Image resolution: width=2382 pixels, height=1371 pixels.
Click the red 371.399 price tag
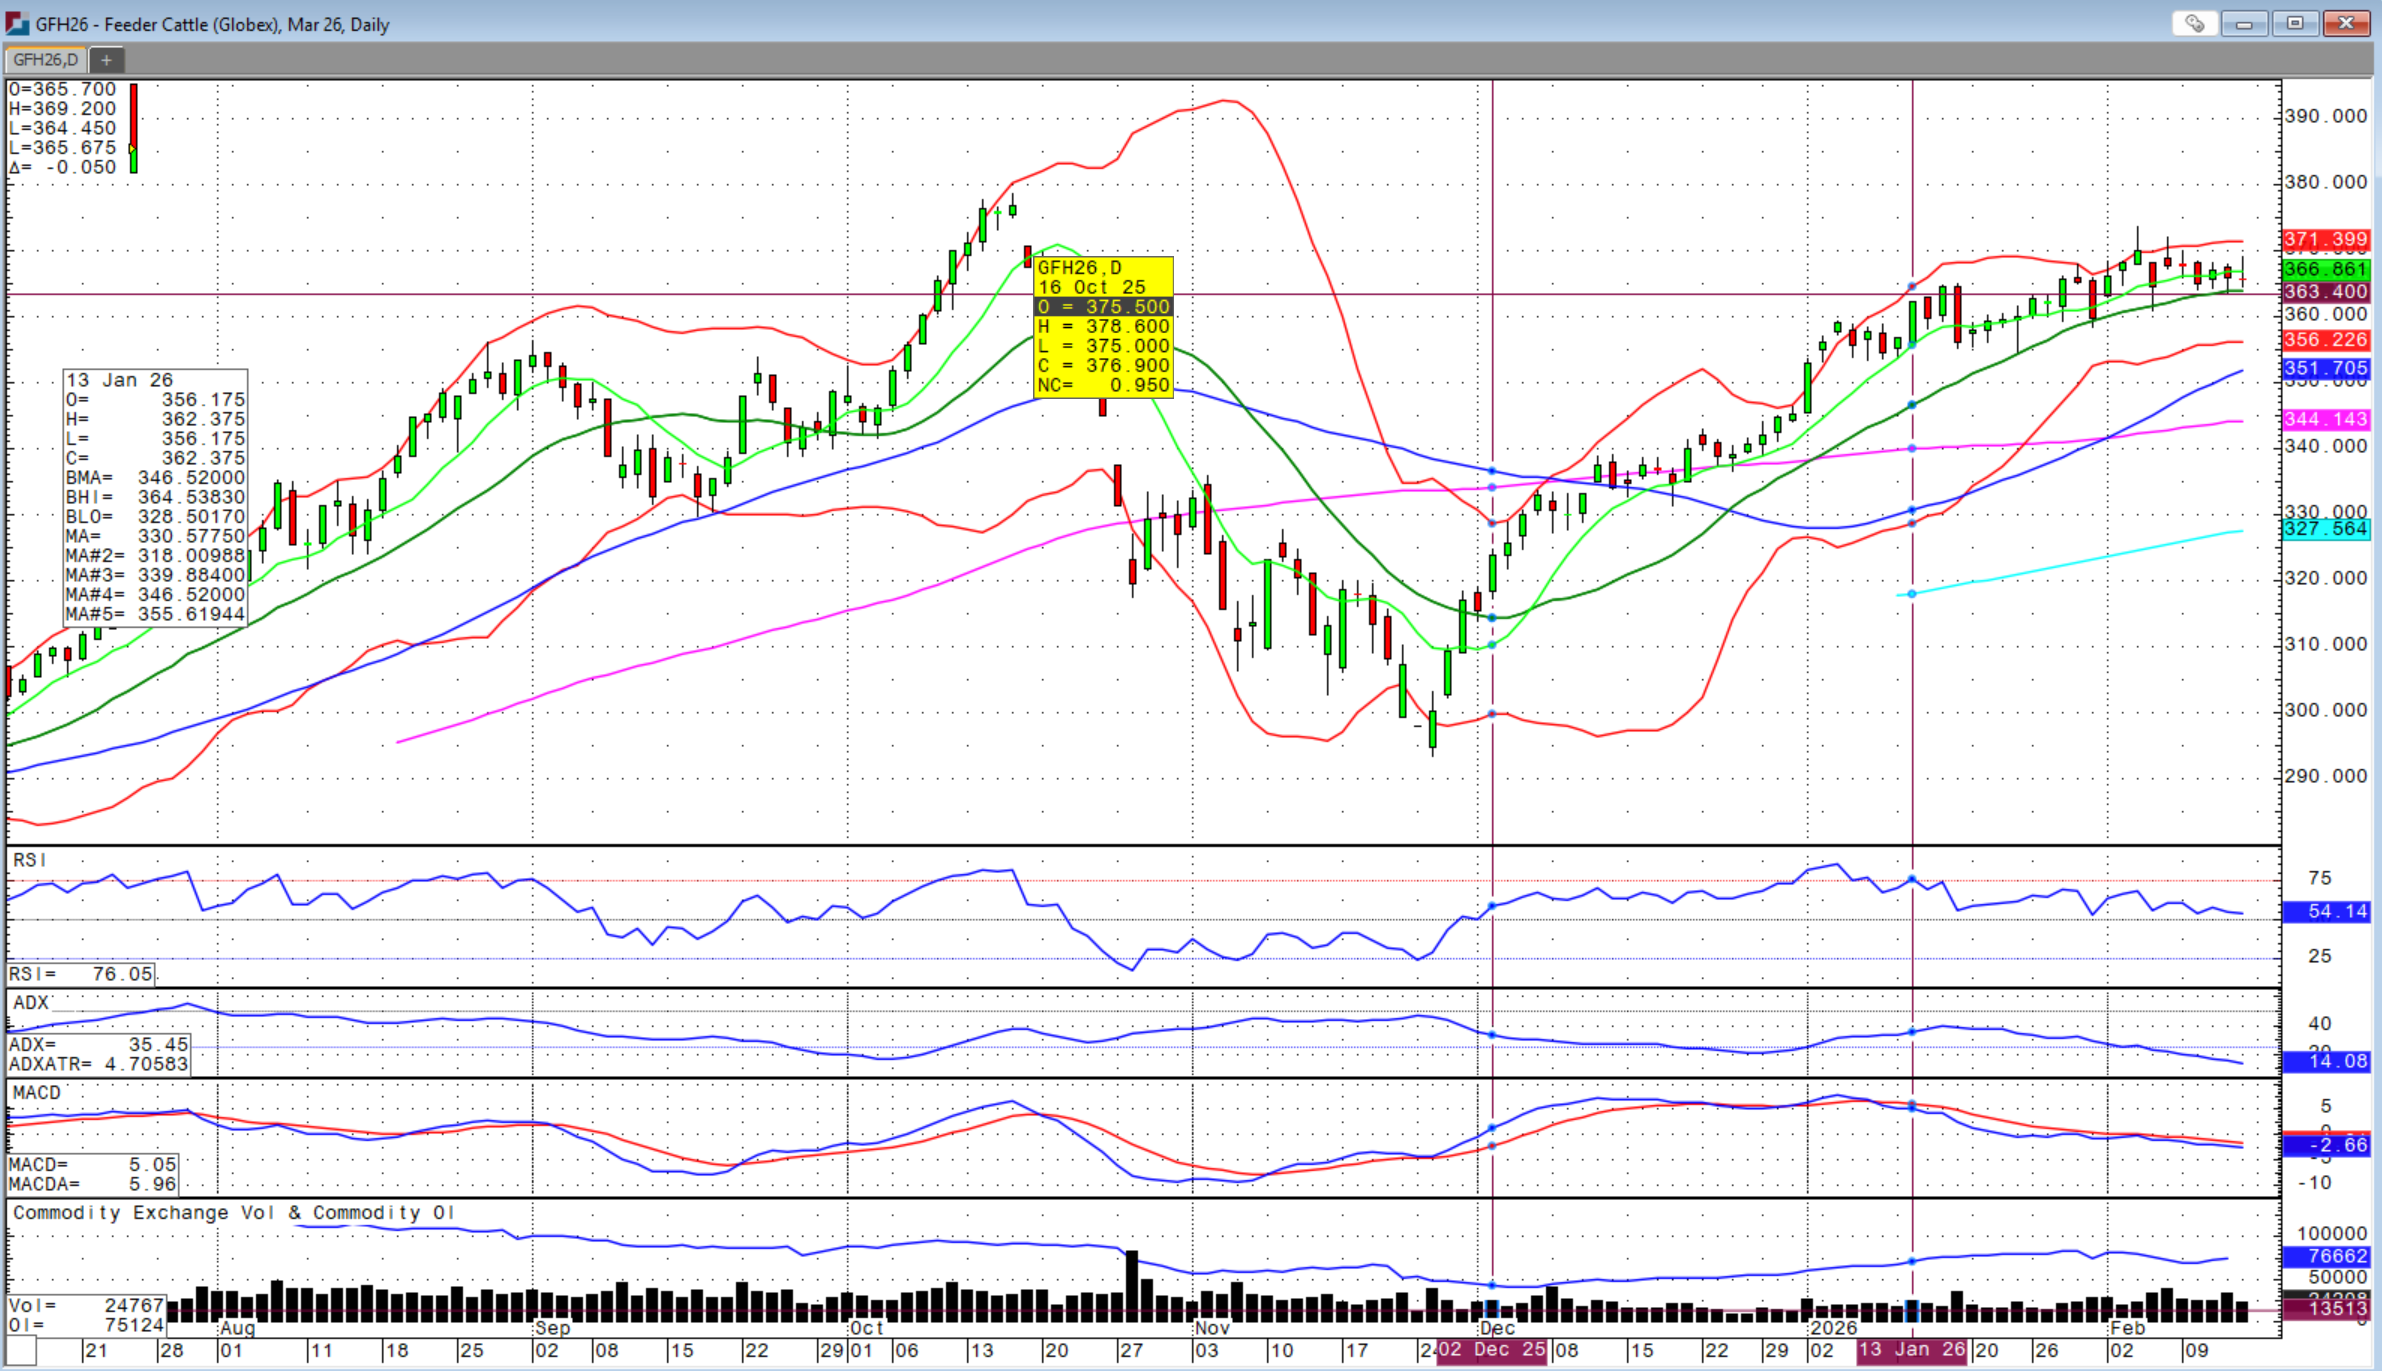tap(2326, 240)
